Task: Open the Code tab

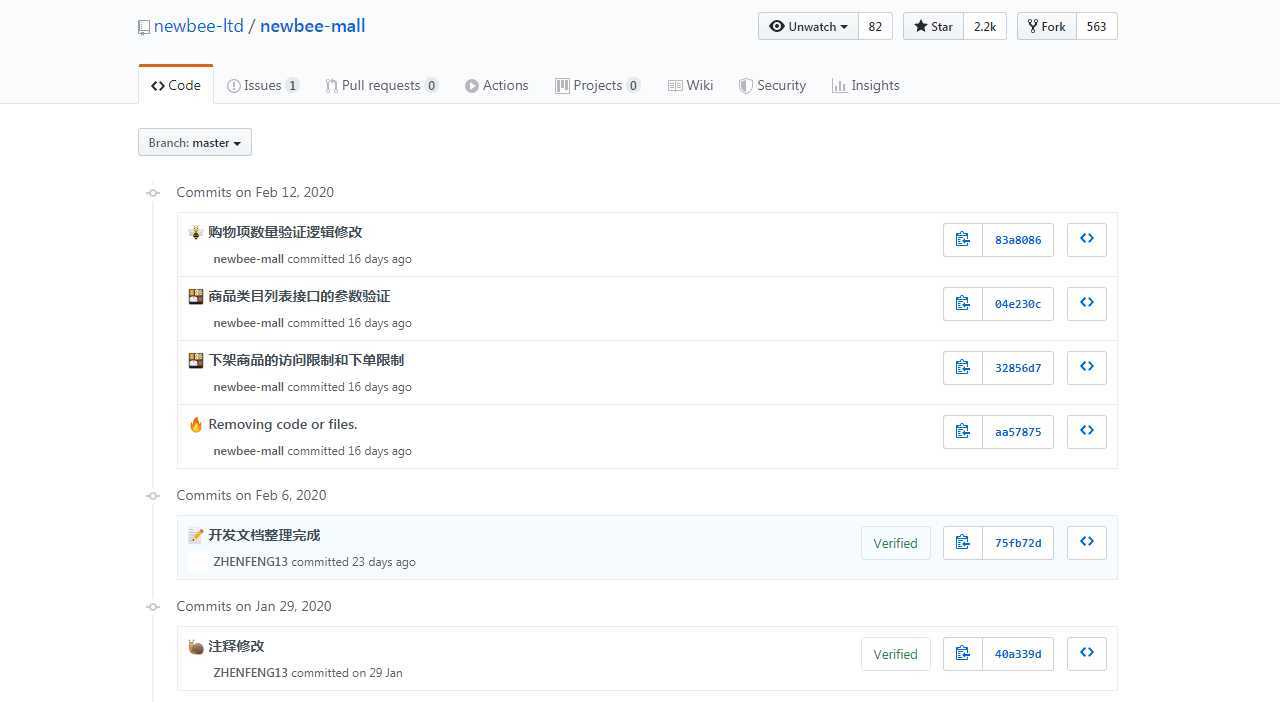Action: pyautogui.click(x=176, y=86)
